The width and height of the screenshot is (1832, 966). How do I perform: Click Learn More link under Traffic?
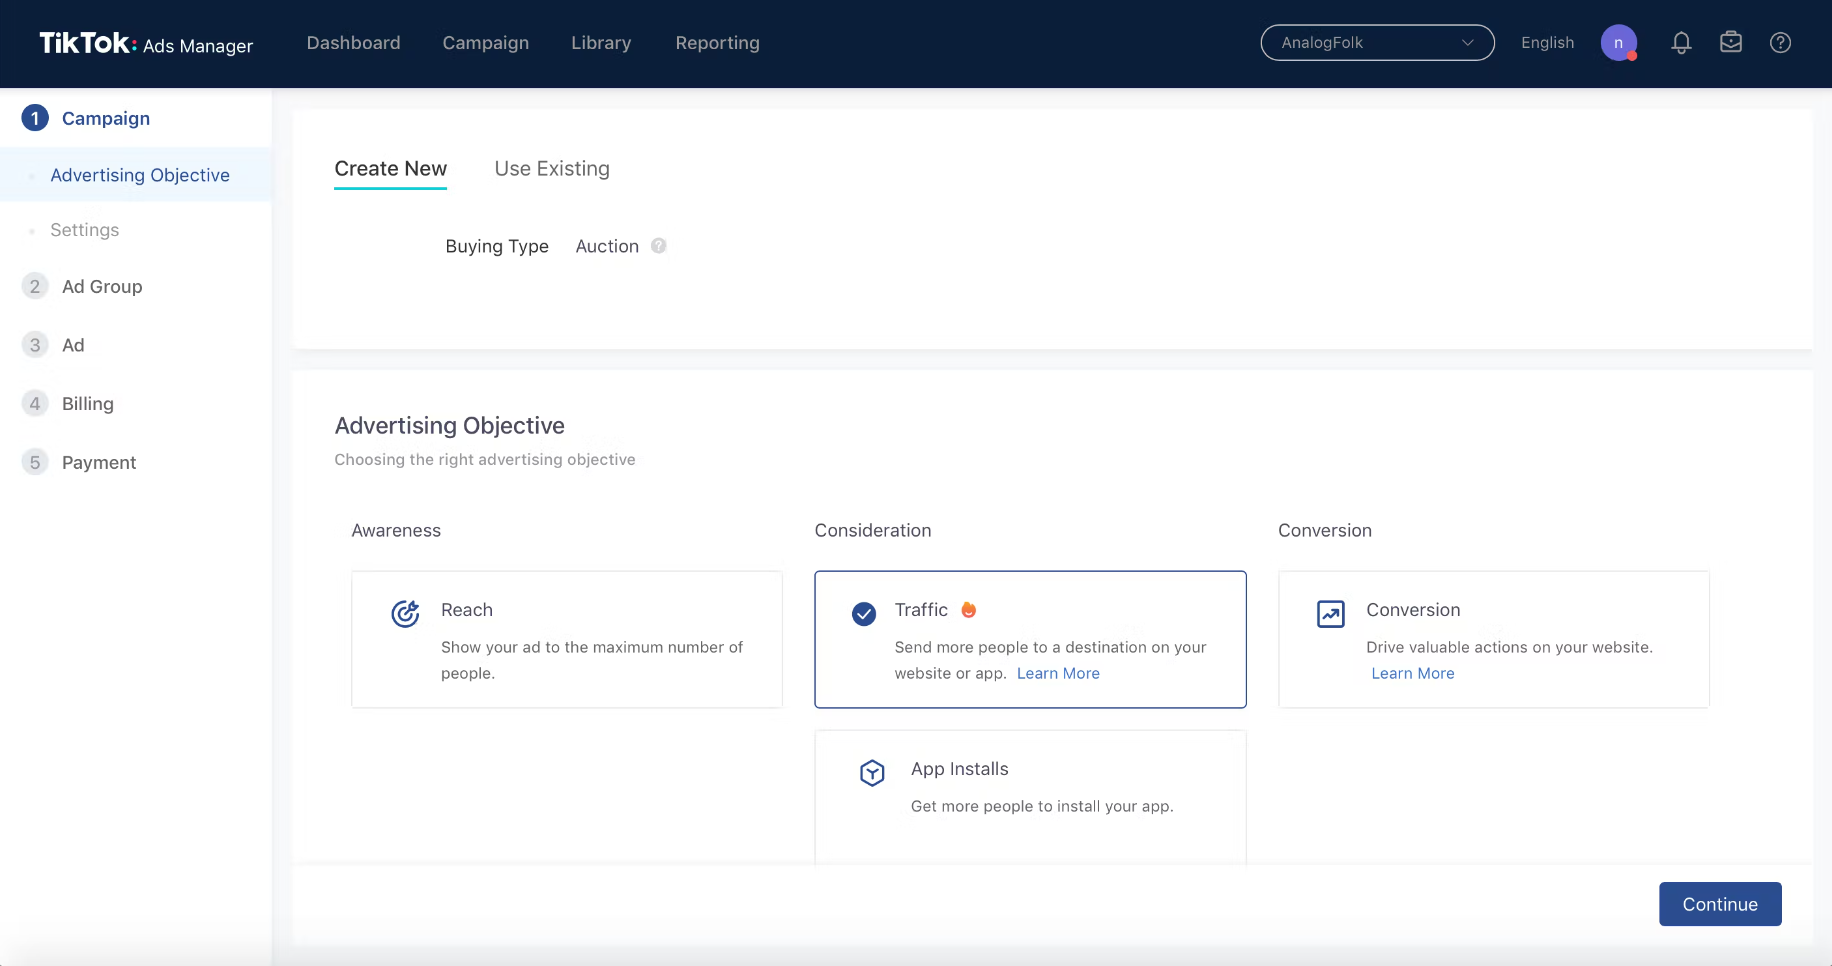(x=1058, y=674)
